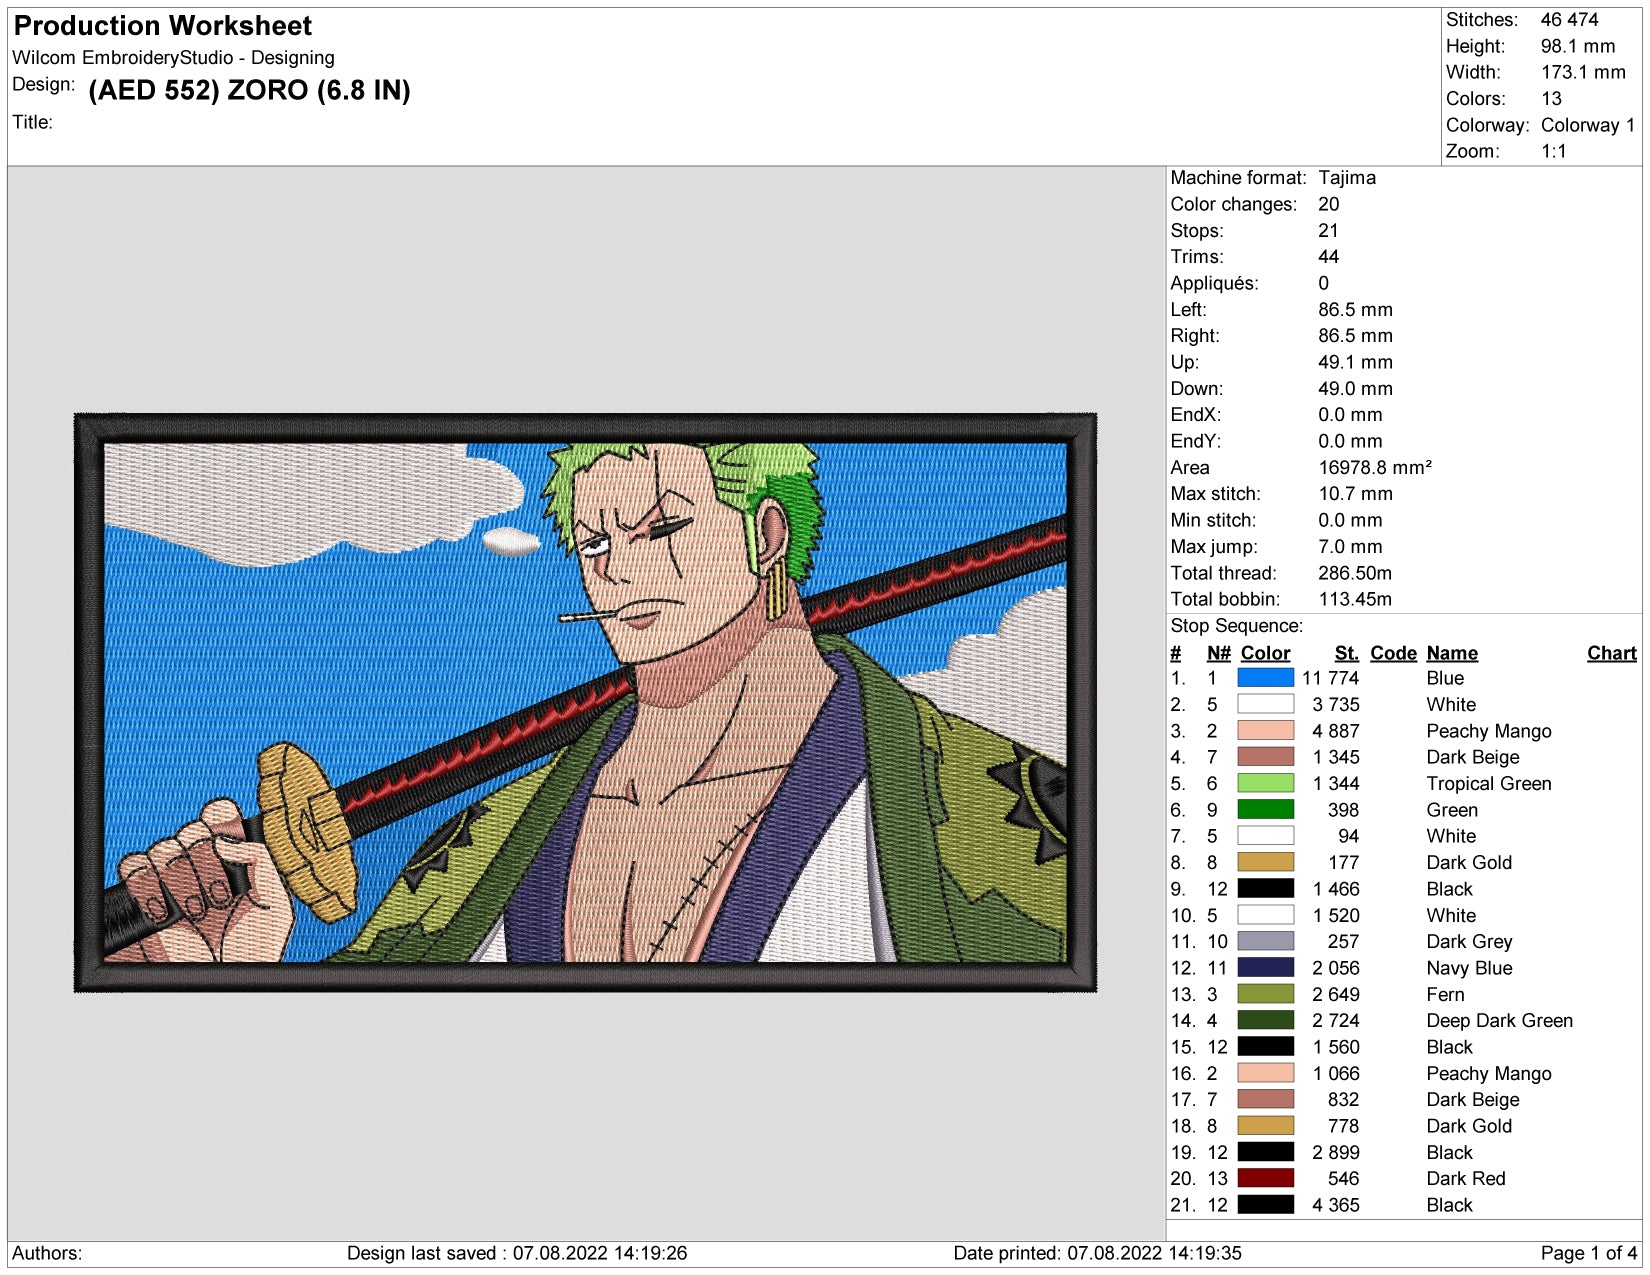The height and width of the screenshot is (1275, 1650).
Task: Select the Green swatch in stop 6
Action: pos(1265,810)
